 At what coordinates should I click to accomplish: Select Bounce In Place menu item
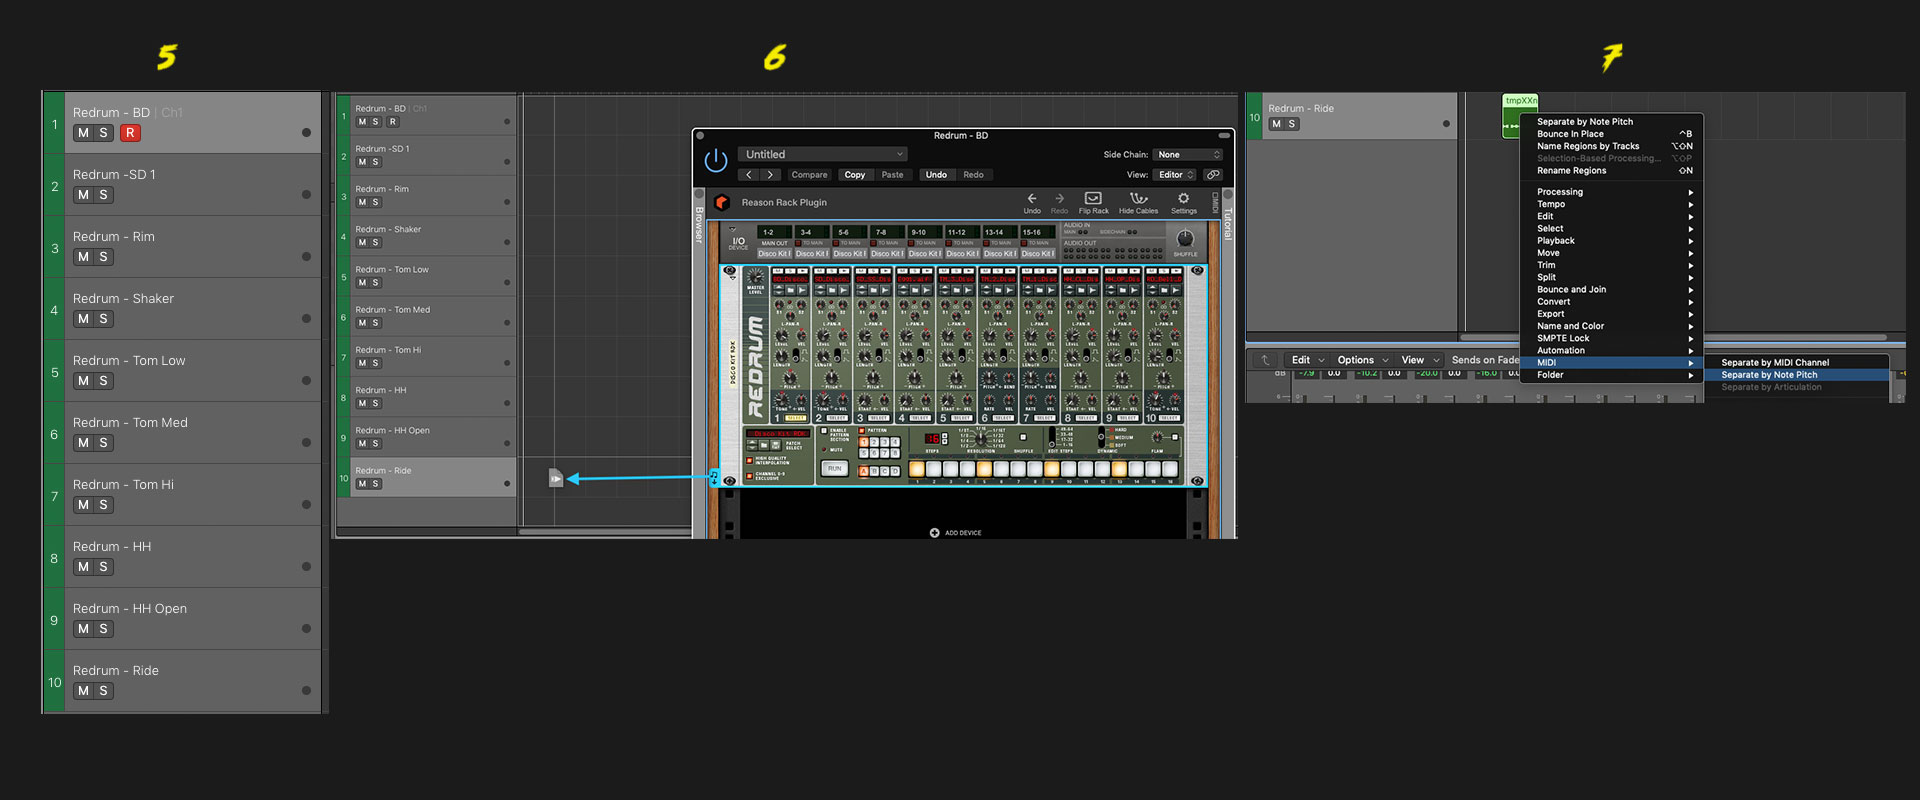click(1612, 134)
